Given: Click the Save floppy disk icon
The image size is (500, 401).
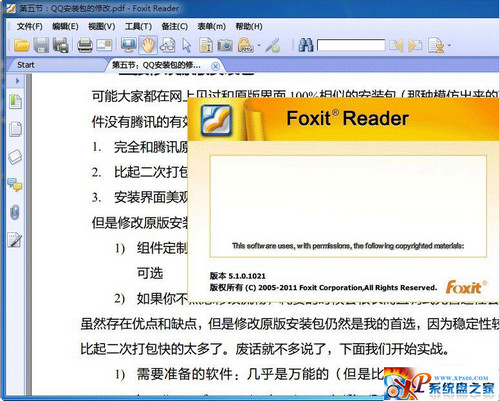Looking at the screenshot, I should coord(41,45).
